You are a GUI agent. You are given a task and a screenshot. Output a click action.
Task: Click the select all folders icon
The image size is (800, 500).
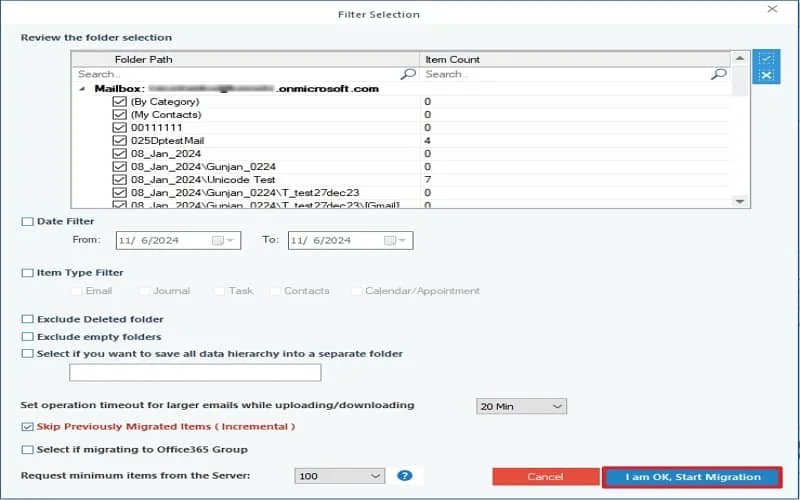pyautogui.click(x=766, y=58)
